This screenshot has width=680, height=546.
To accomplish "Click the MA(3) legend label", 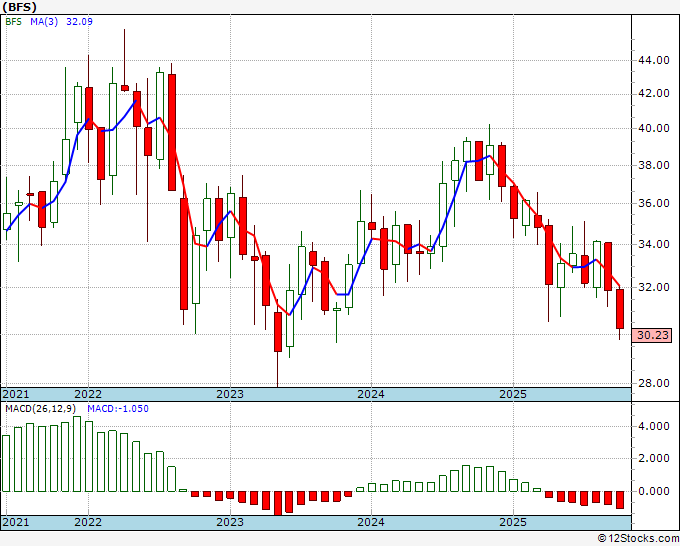I will coord(44,22).
